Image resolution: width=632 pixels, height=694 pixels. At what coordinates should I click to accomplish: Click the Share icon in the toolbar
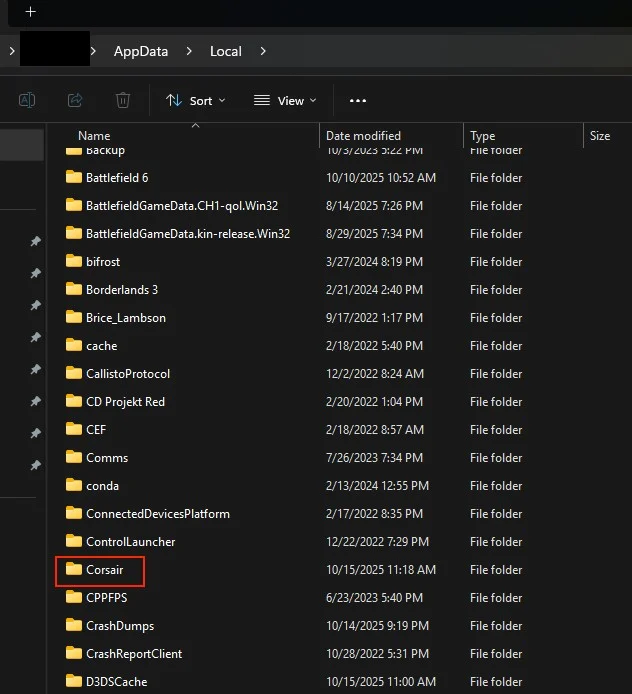point(75,100)
